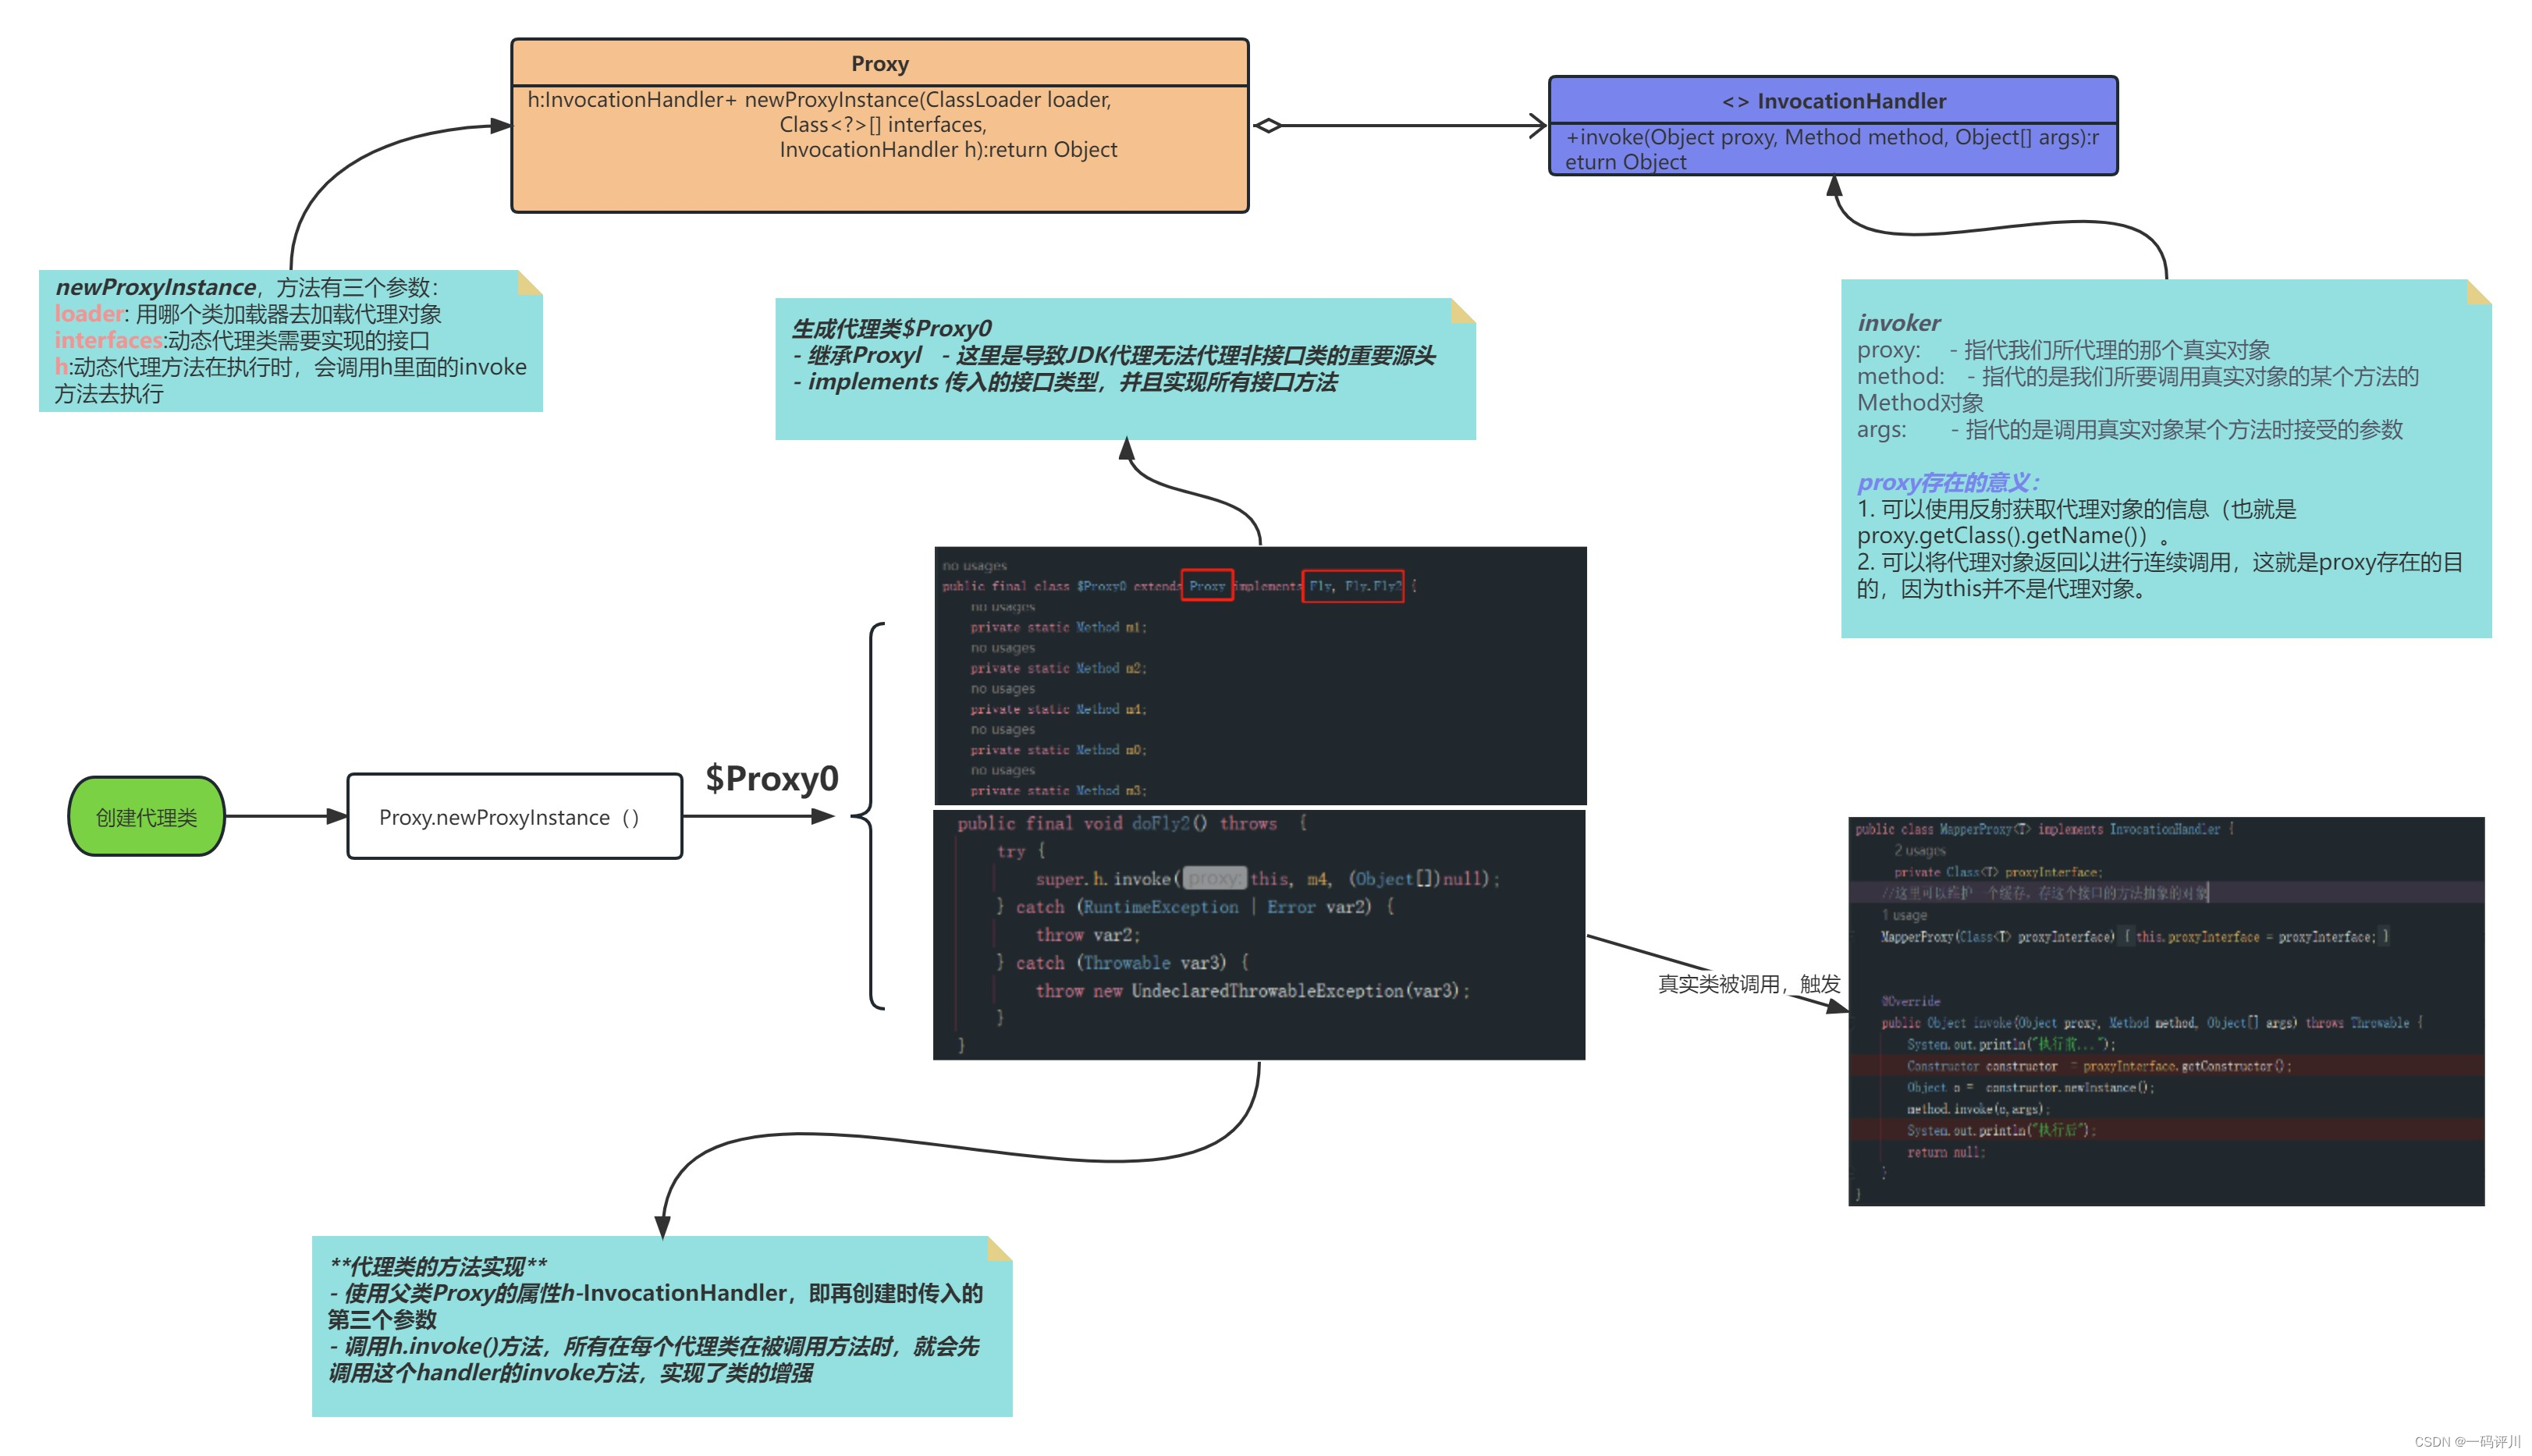Click the 生成代理类$Proxy0 note heading
Image resolution: width=2532 pixels, height=1456 pixels.
pyautogui.click(x=891, y=328)
